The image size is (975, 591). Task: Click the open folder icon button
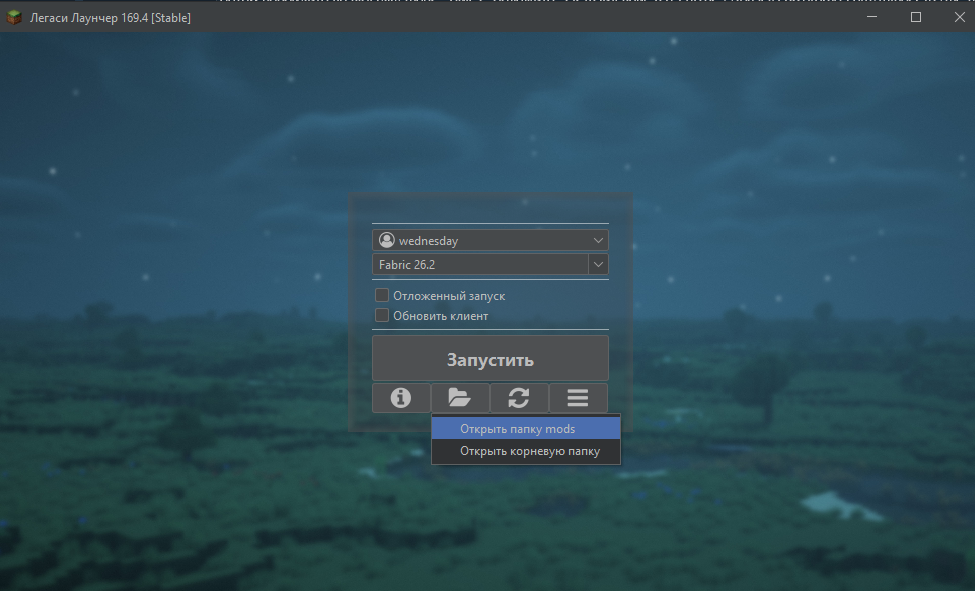(460, 398)
